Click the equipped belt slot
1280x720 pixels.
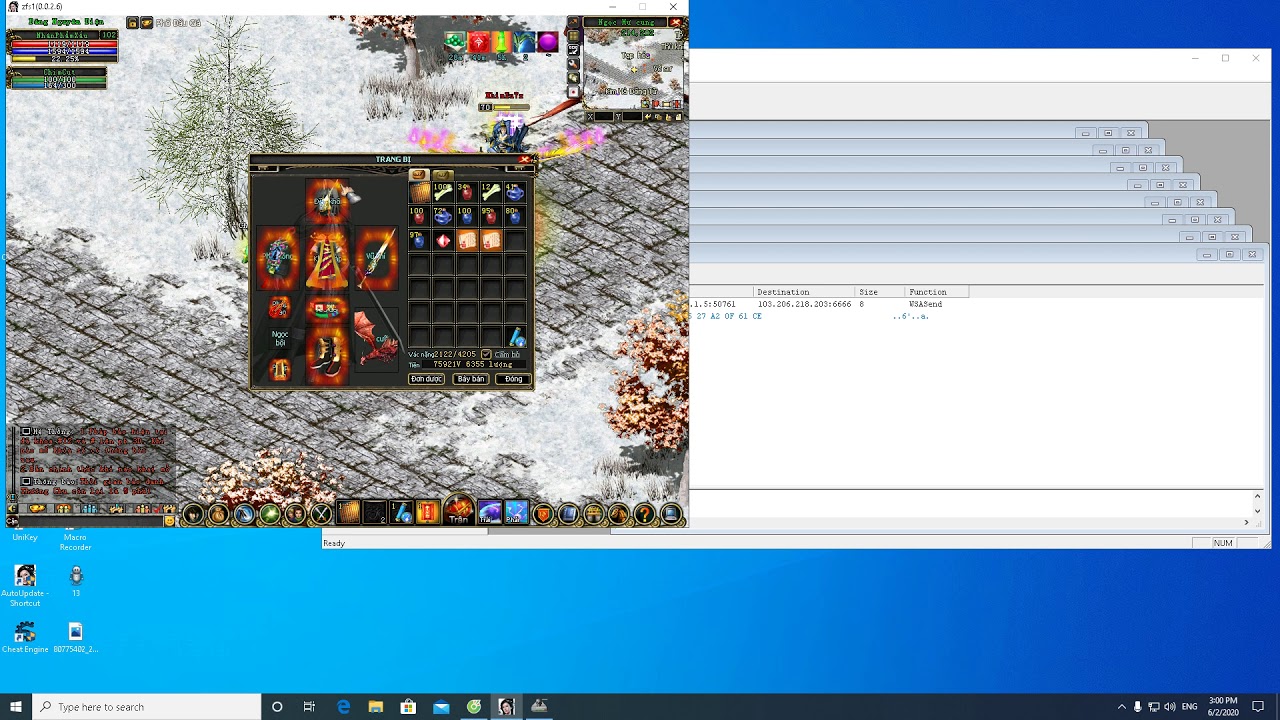tap(327, 310)
